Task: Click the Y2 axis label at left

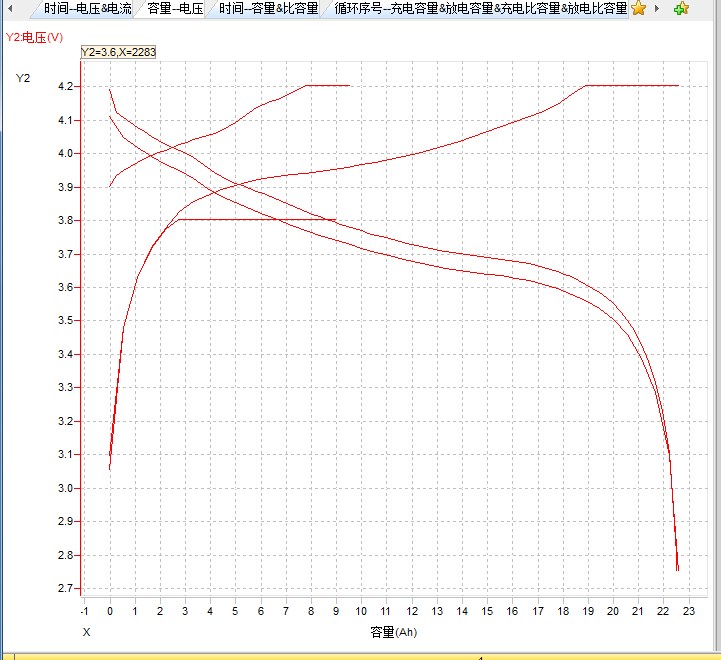Action: click(23, 78)
